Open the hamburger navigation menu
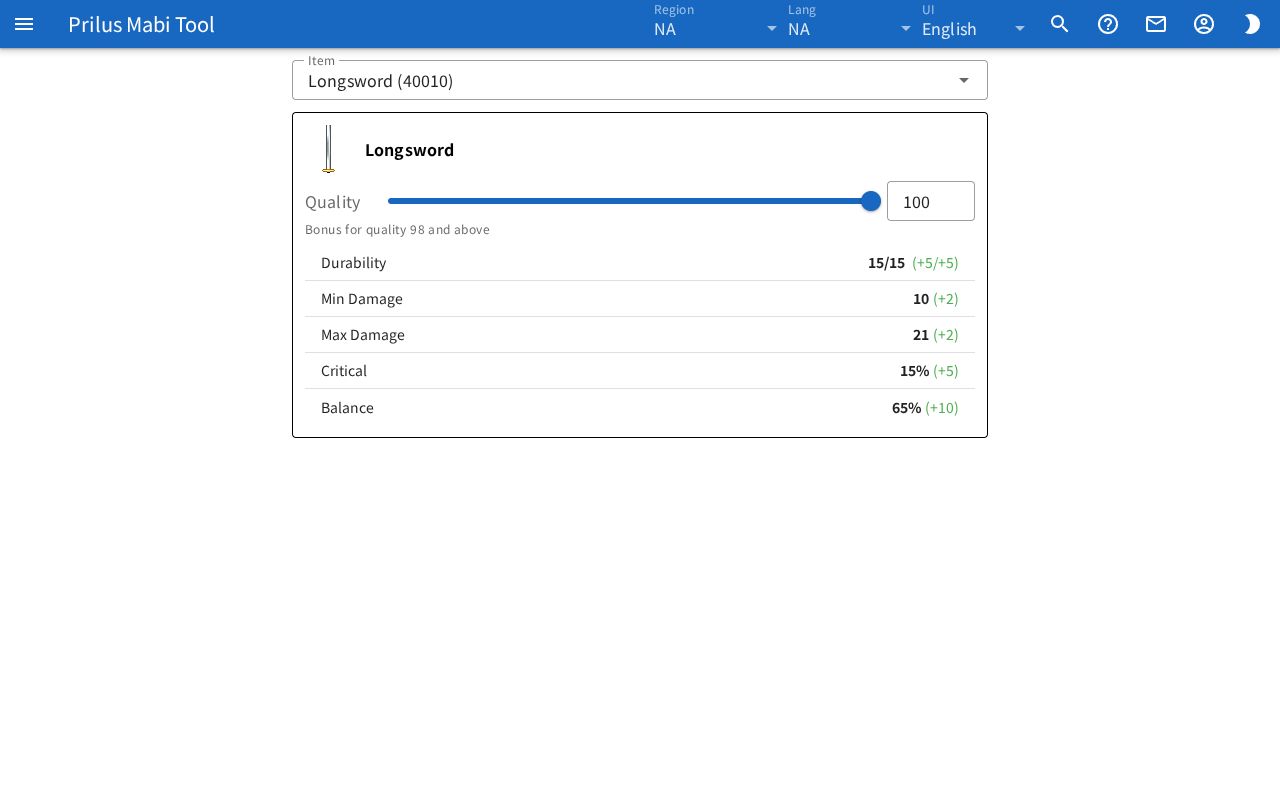This screenshot has width=1280, height=800. click(24, 24)
